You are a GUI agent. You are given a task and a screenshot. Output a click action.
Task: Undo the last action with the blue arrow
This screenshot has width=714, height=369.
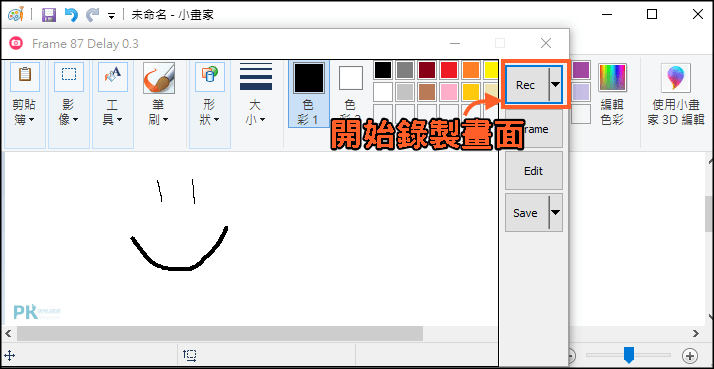pos(71,15)
